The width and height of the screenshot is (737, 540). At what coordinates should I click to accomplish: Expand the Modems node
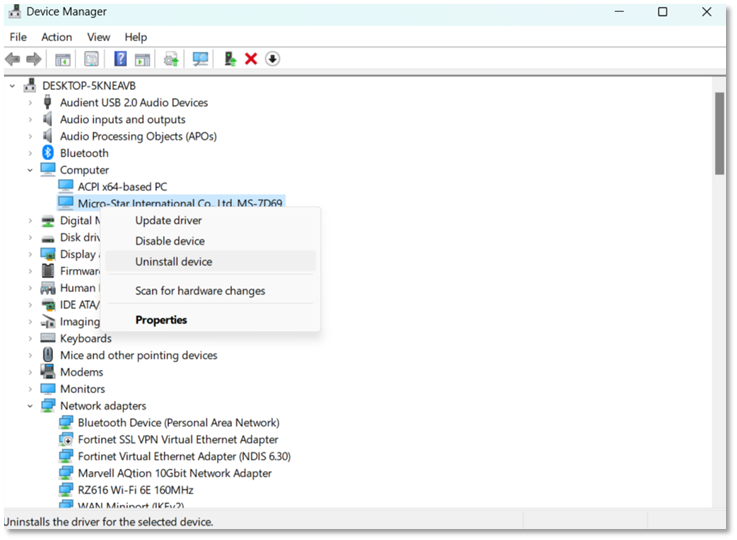[30, 372]
